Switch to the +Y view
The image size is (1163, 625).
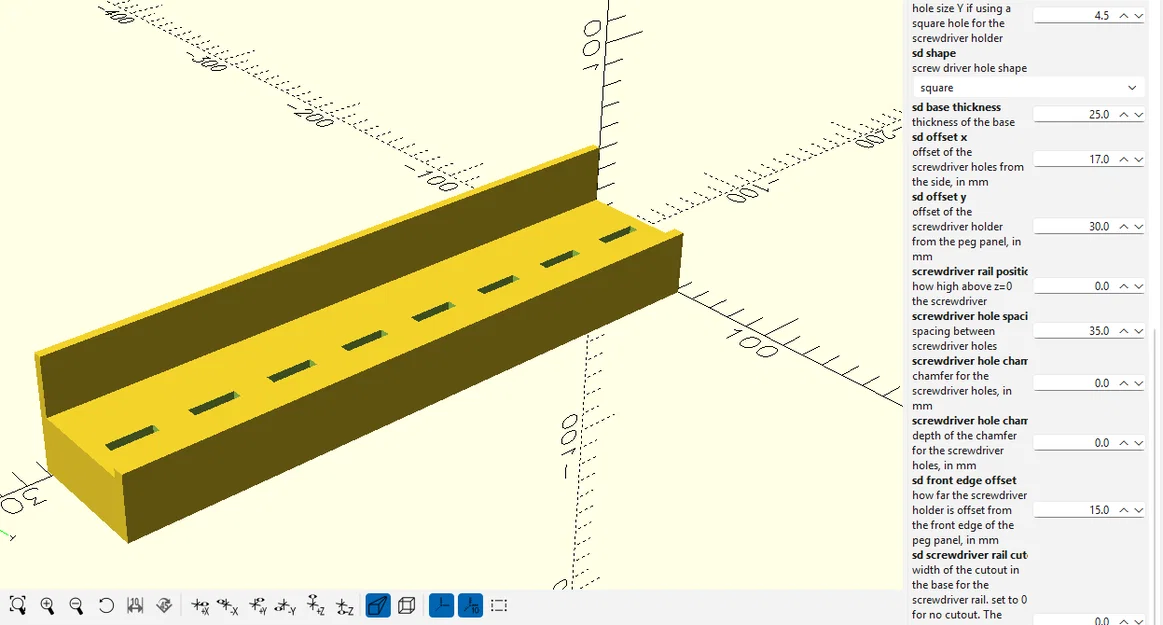pos(257,606)
